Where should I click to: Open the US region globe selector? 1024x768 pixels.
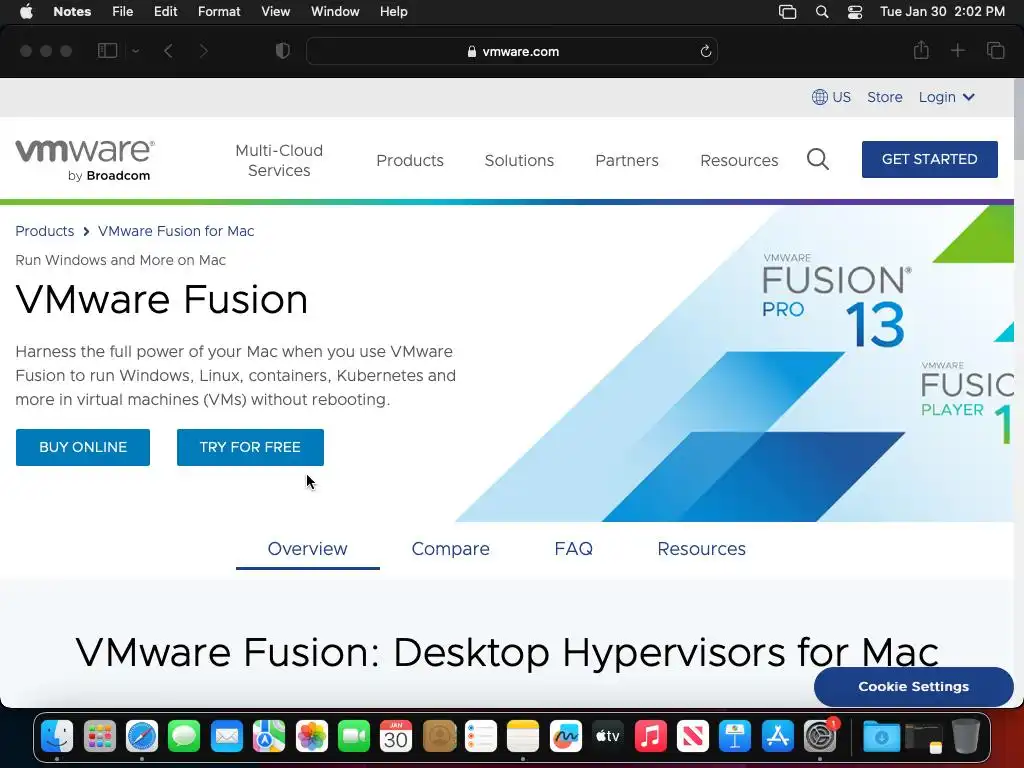pyautogui.click(x=831, y=97)
